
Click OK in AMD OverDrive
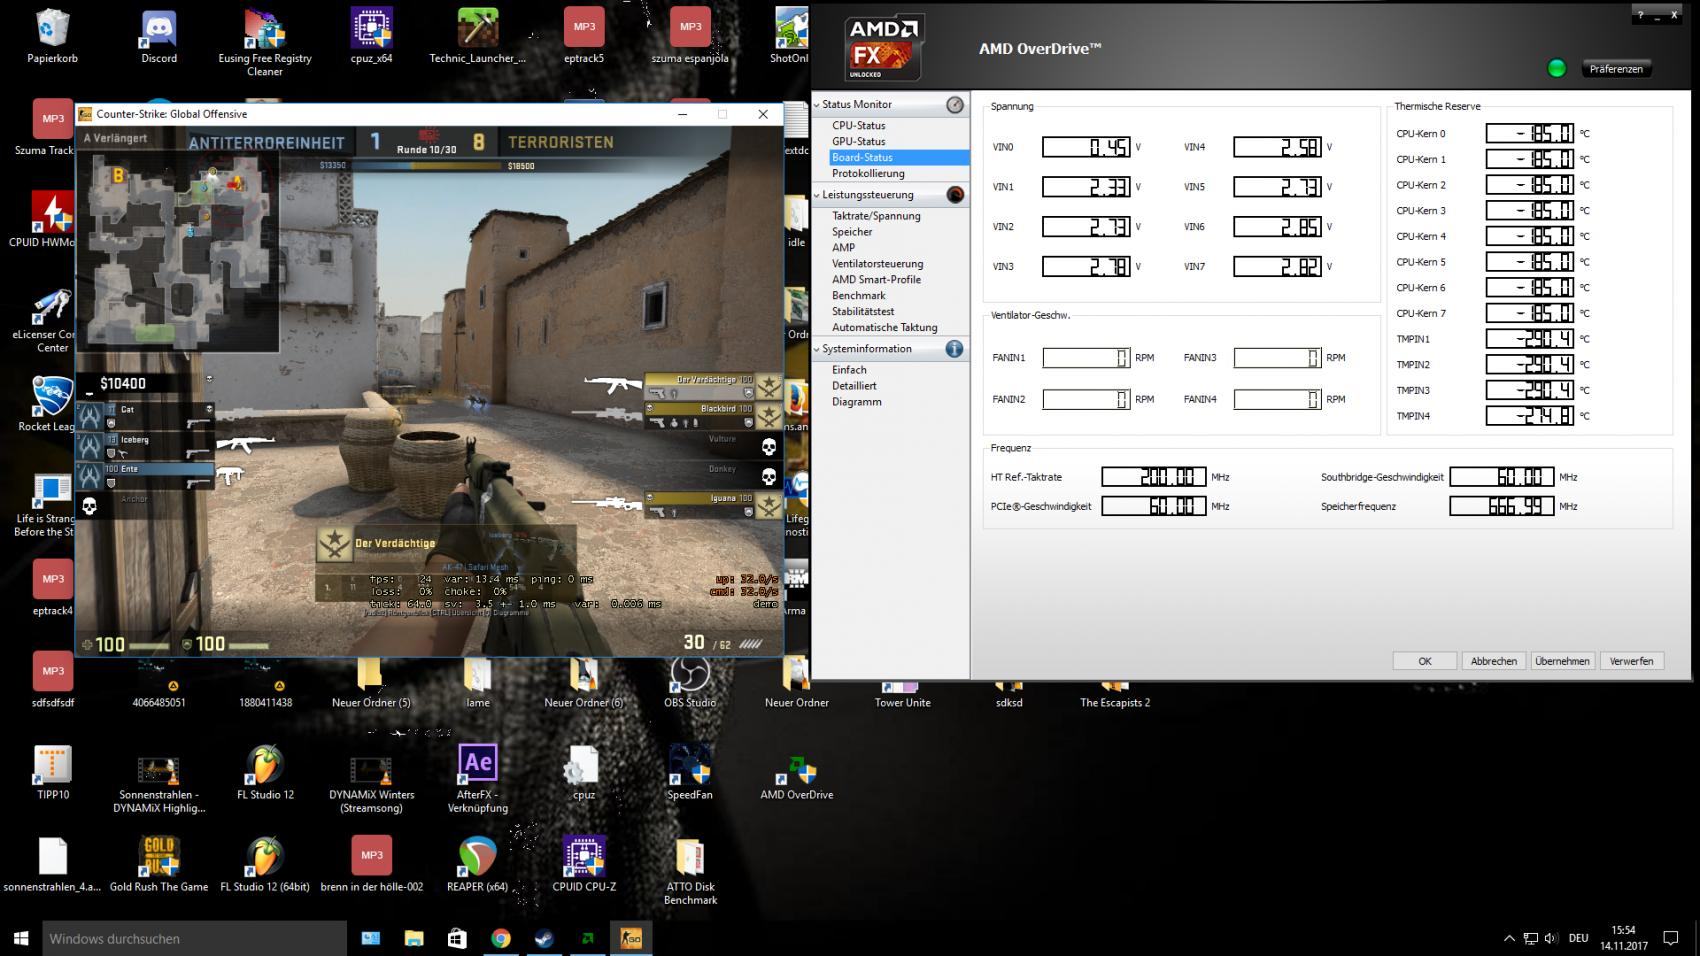click(1424, 661)
